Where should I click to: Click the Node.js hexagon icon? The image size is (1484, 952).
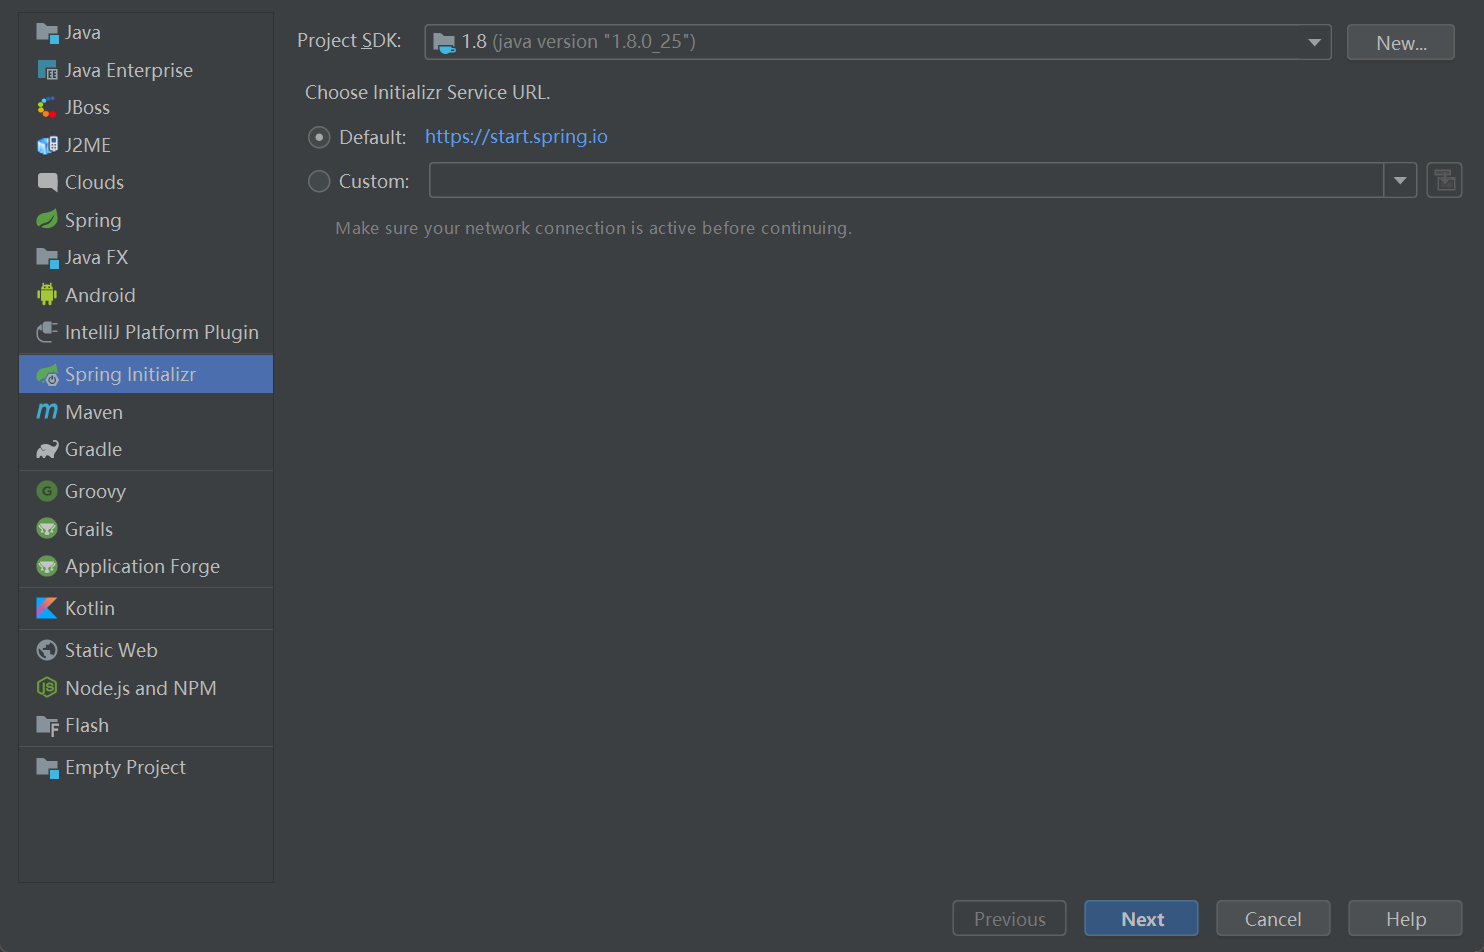[47, 688]
